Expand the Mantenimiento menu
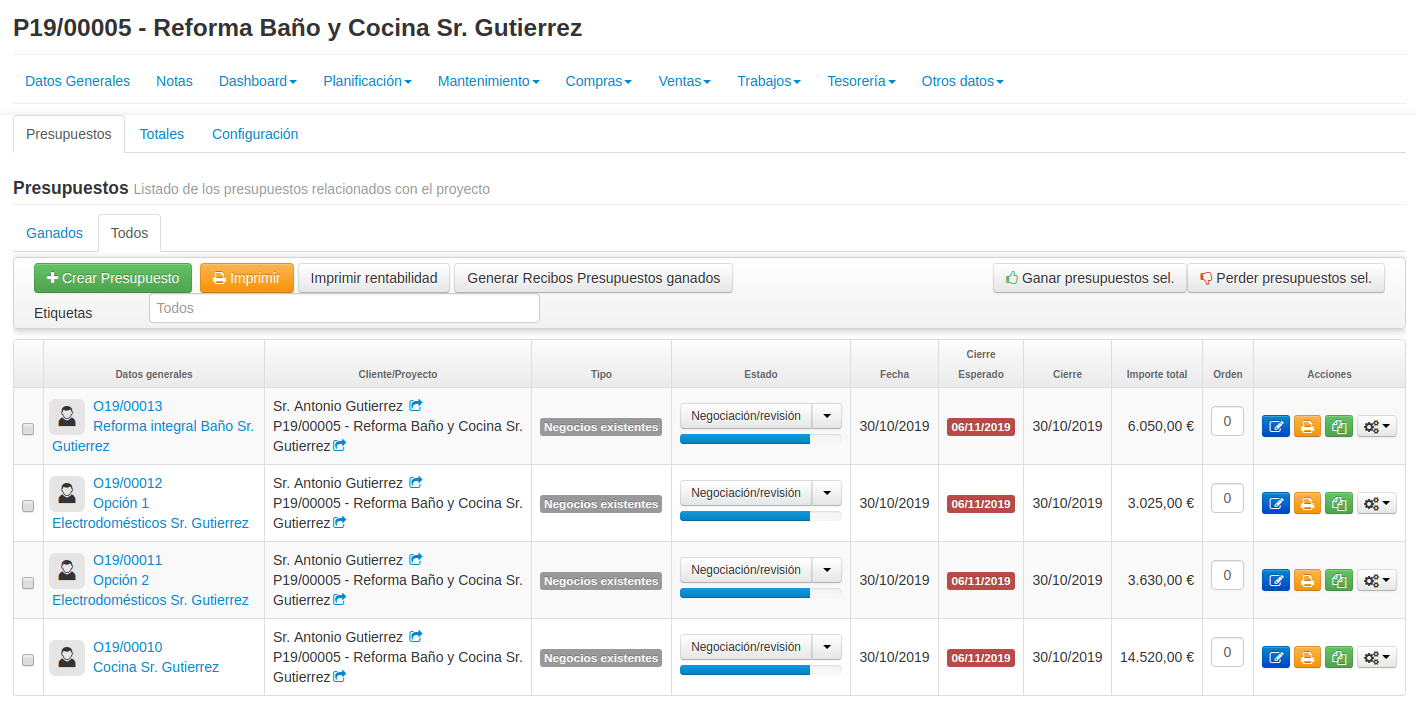The width and height of the screenshot is (1417, 702). [489, 81]
